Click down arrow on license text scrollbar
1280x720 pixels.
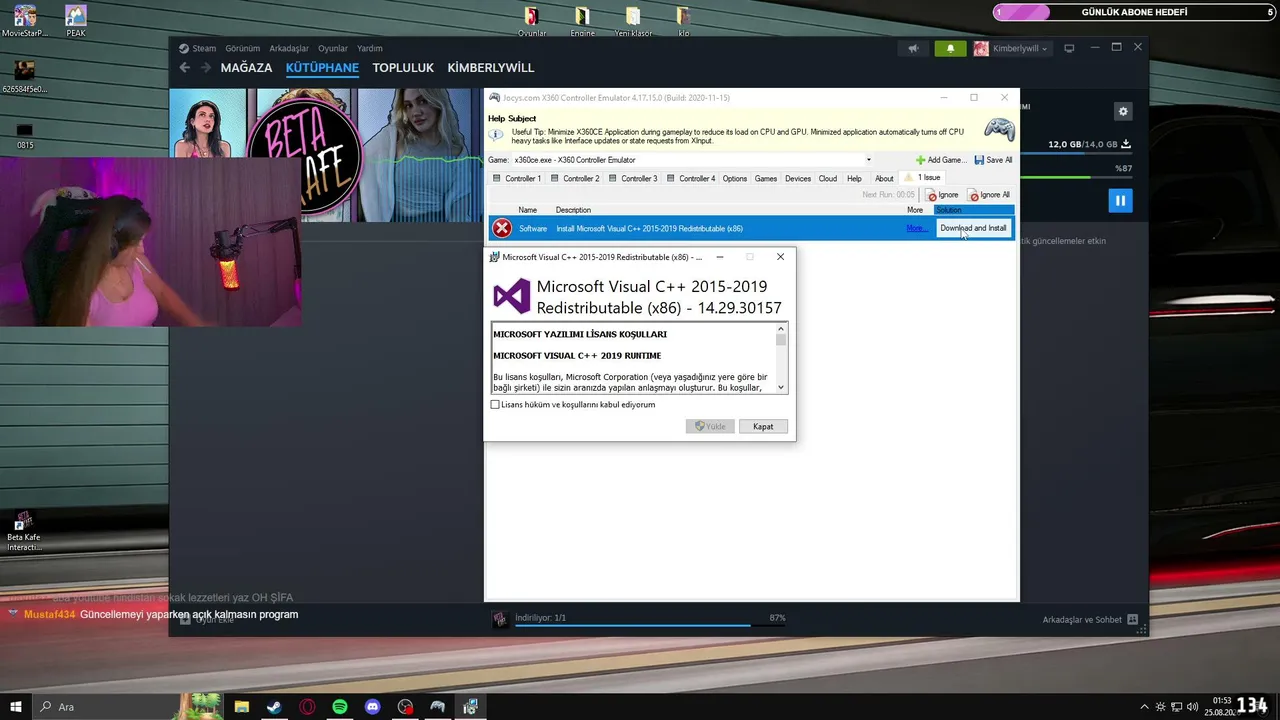click(x=781, y=387)
